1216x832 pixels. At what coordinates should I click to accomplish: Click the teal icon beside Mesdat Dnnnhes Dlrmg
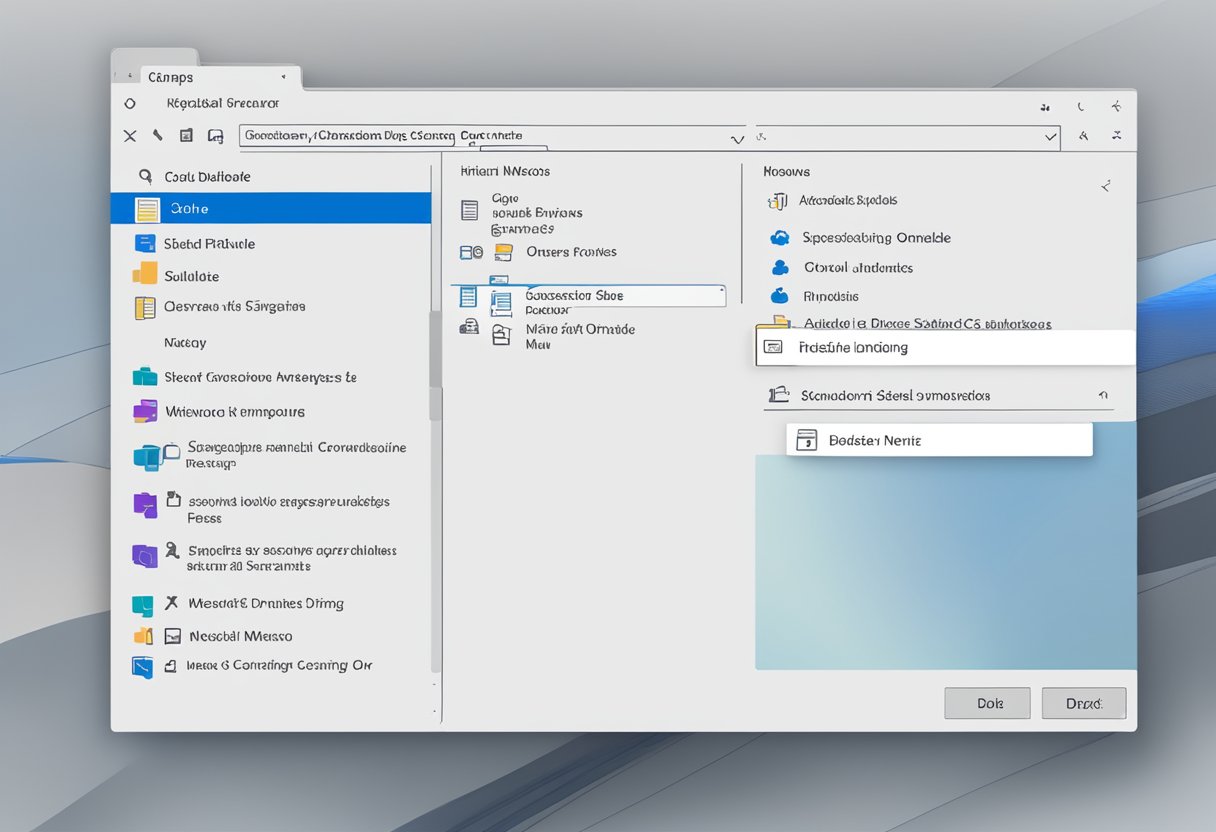tap(143, 604)
